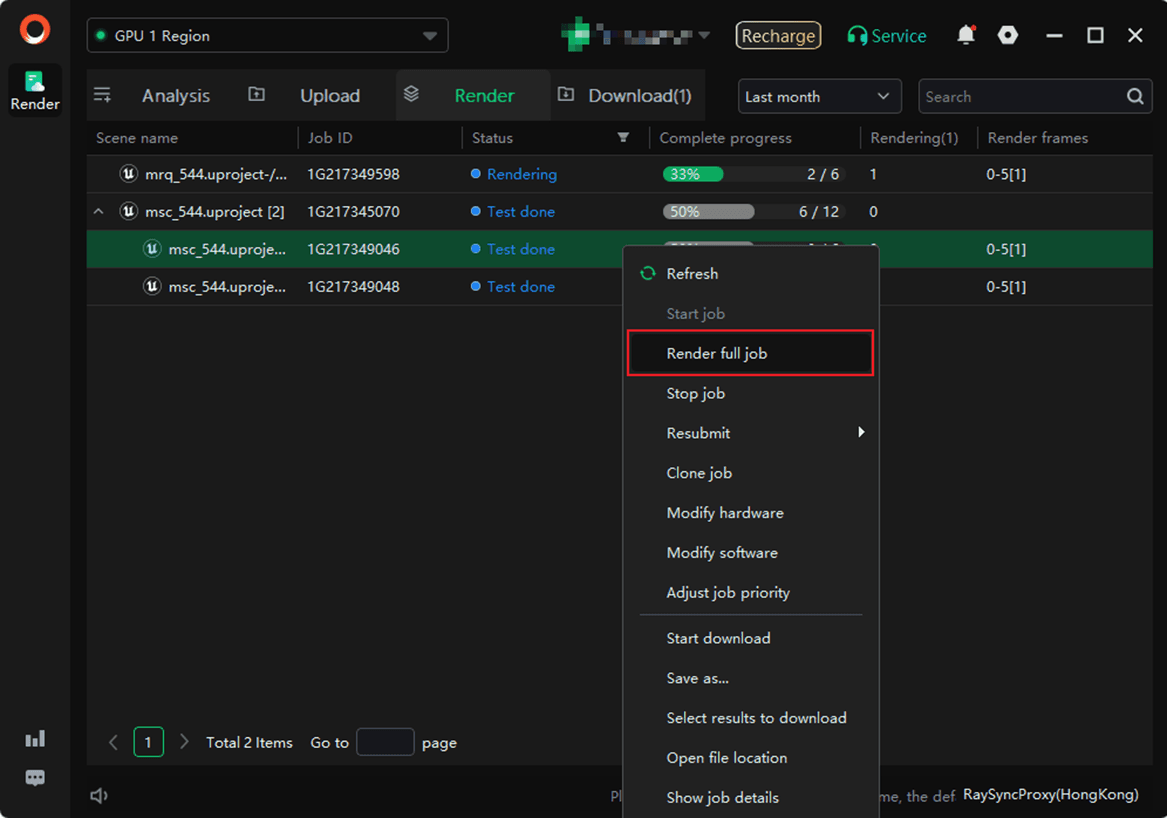Open the Service support link
Image resolution: width=1167 pixels, height=818 pixels.
[x=886, y=36]
